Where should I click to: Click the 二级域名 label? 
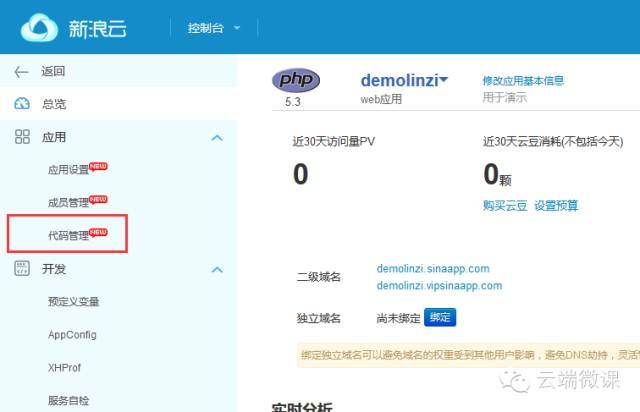pyautogui.click(x=319, y=277)
